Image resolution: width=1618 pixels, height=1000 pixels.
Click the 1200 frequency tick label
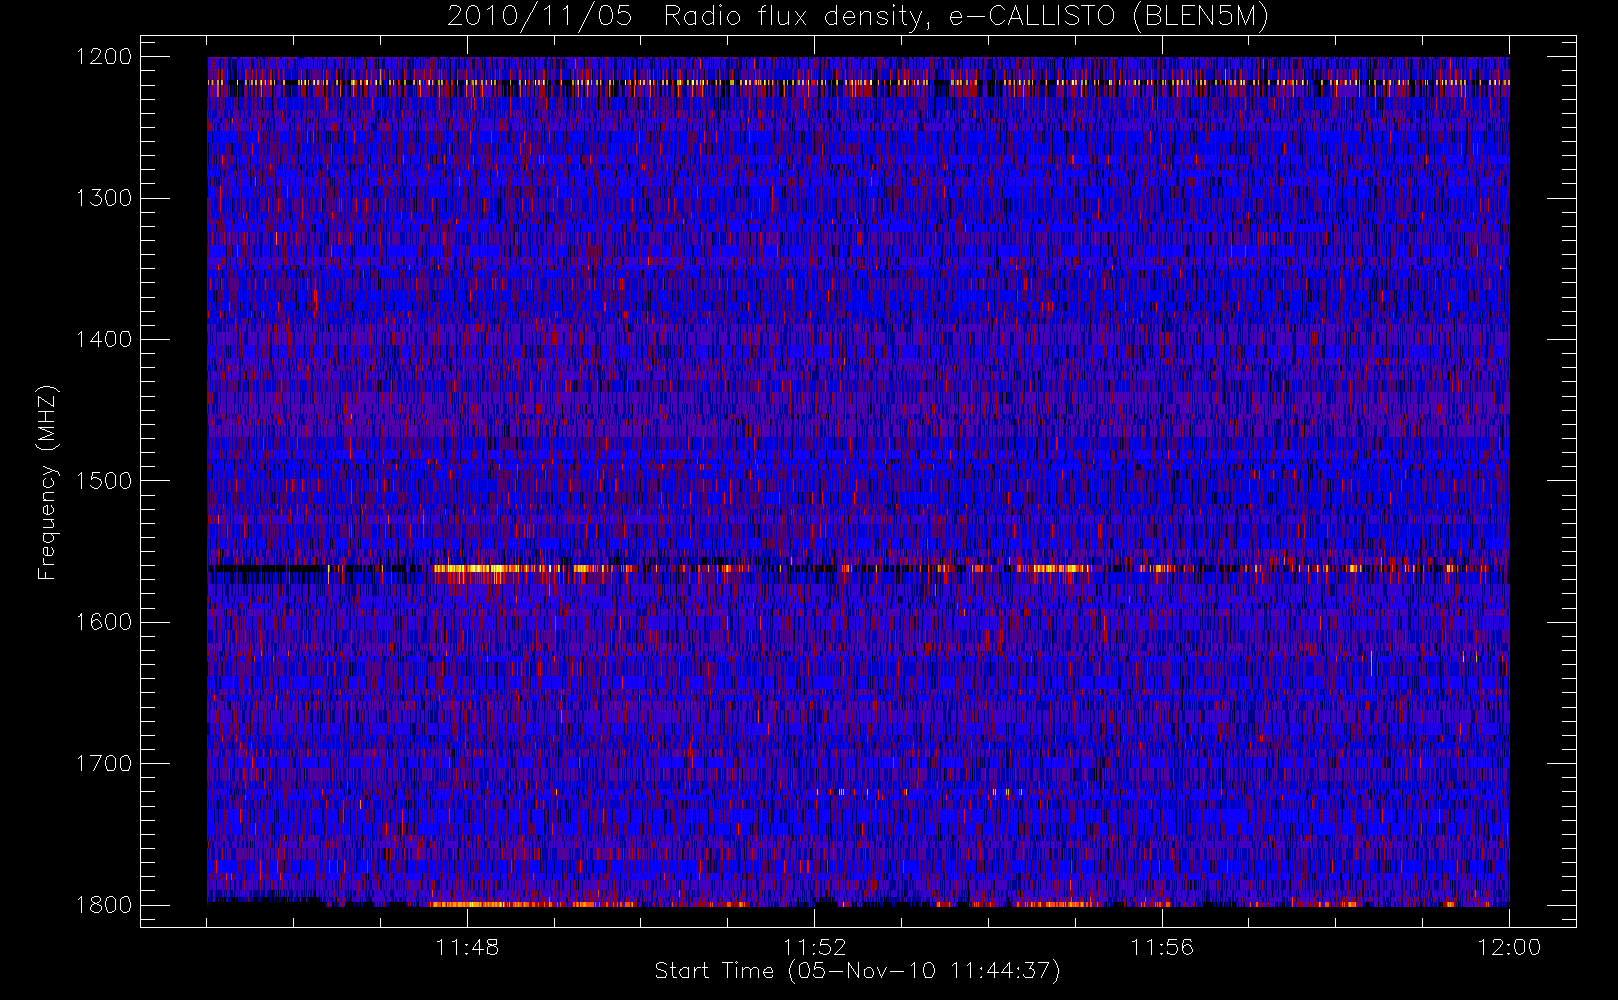(104, 57)
